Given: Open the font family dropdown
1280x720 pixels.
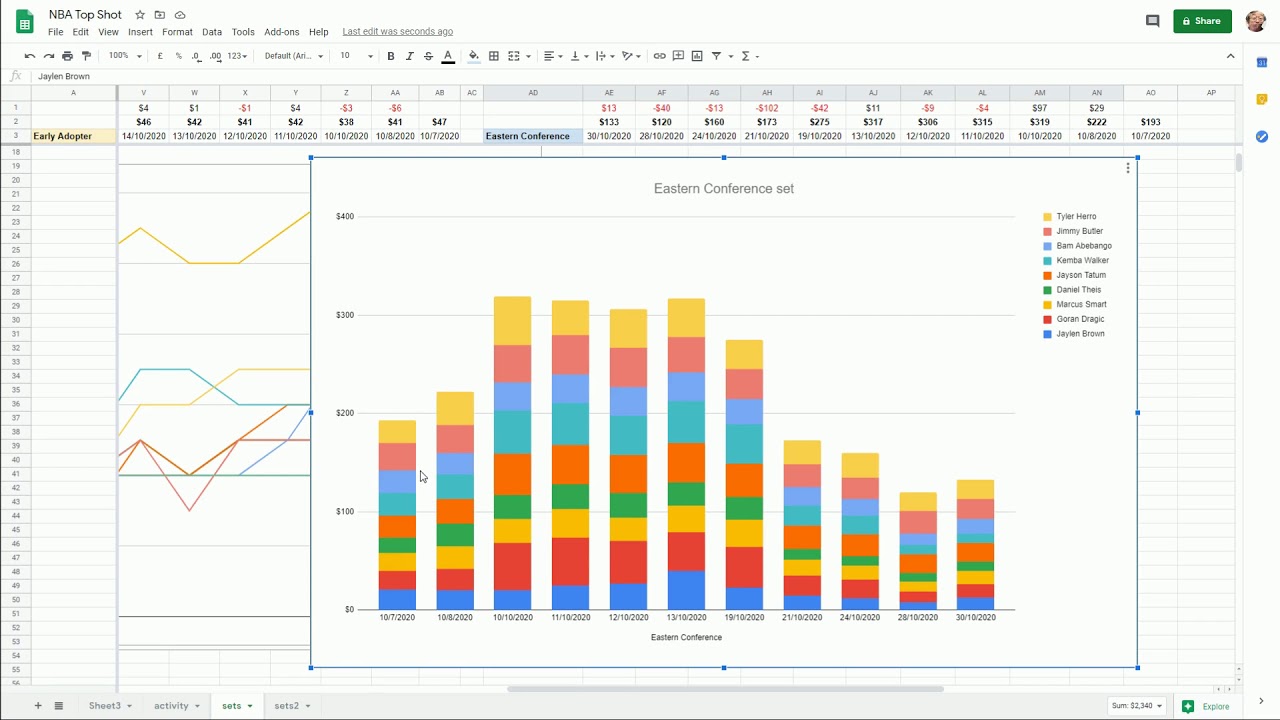Looking at the screenshot, I should pyautogui.click(x=294, y=56).
